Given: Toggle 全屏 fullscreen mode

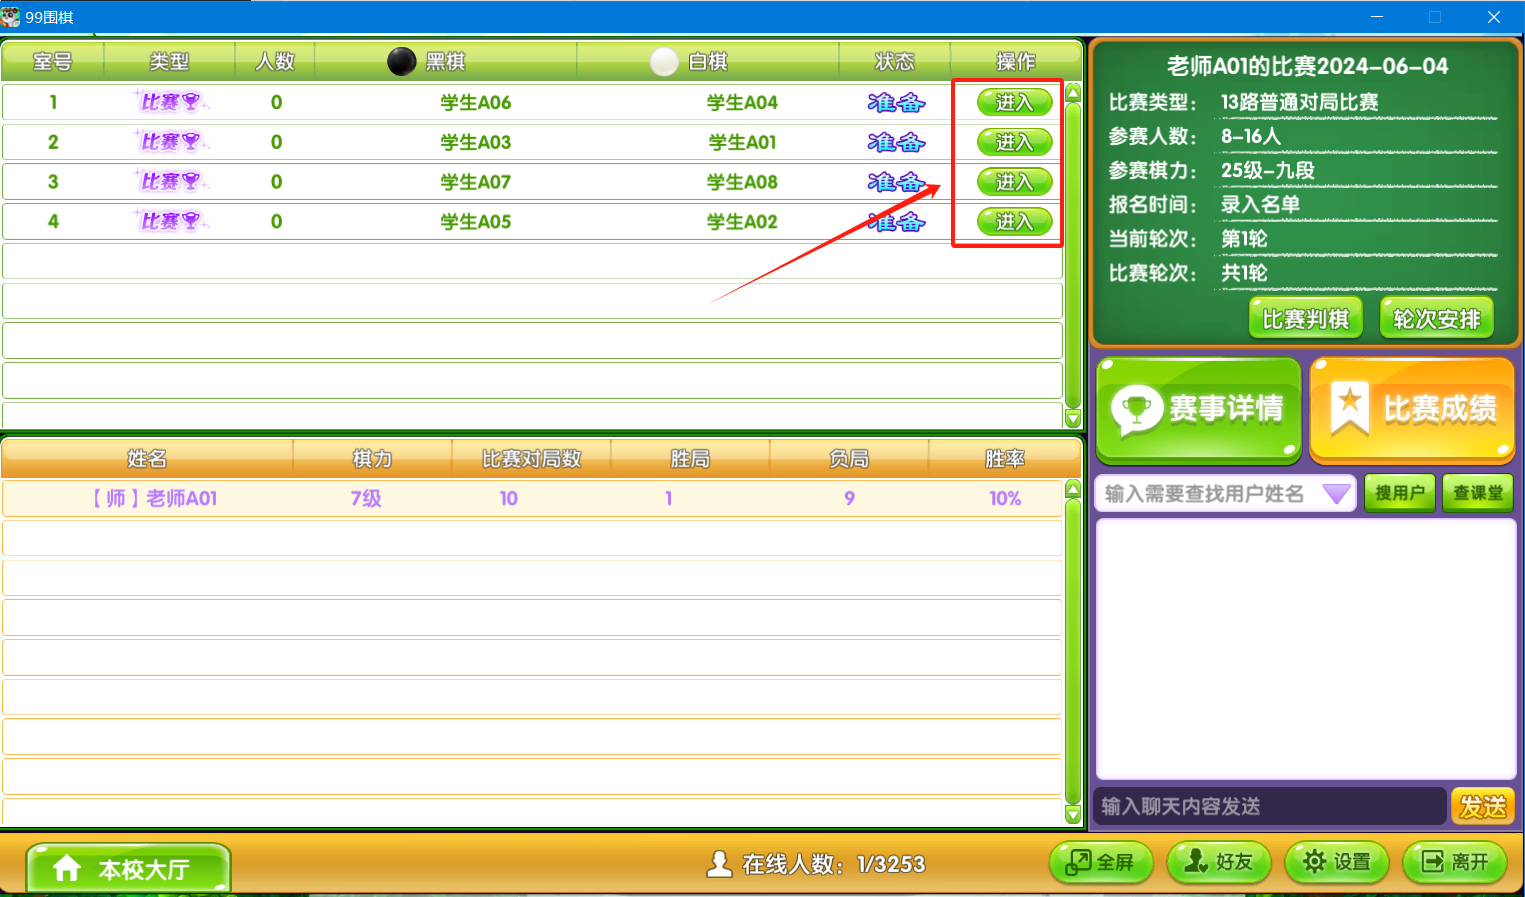Looking at the screenshot, I should [x=1100, y=862].
